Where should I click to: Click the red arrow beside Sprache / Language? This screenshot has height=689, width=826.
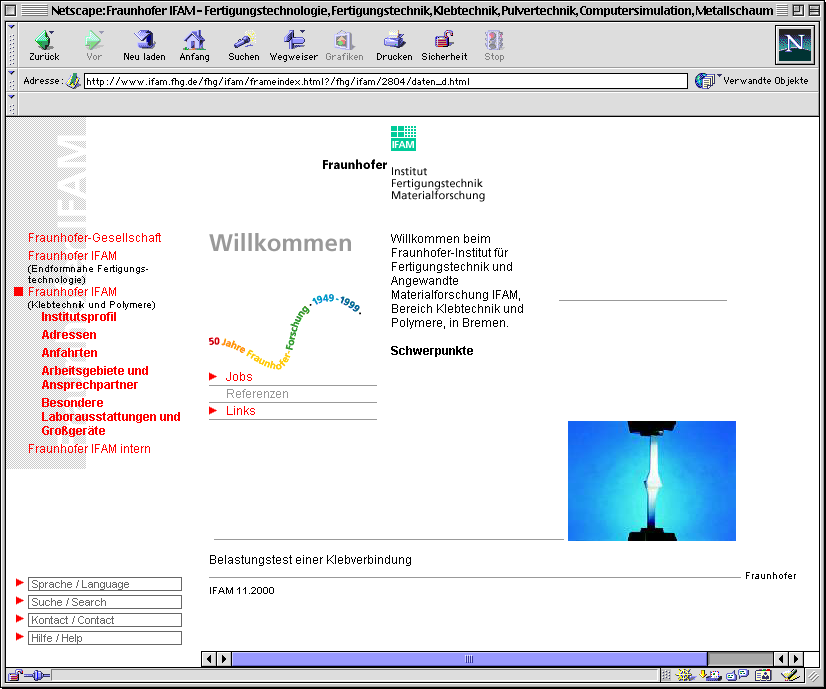(20, 583)
